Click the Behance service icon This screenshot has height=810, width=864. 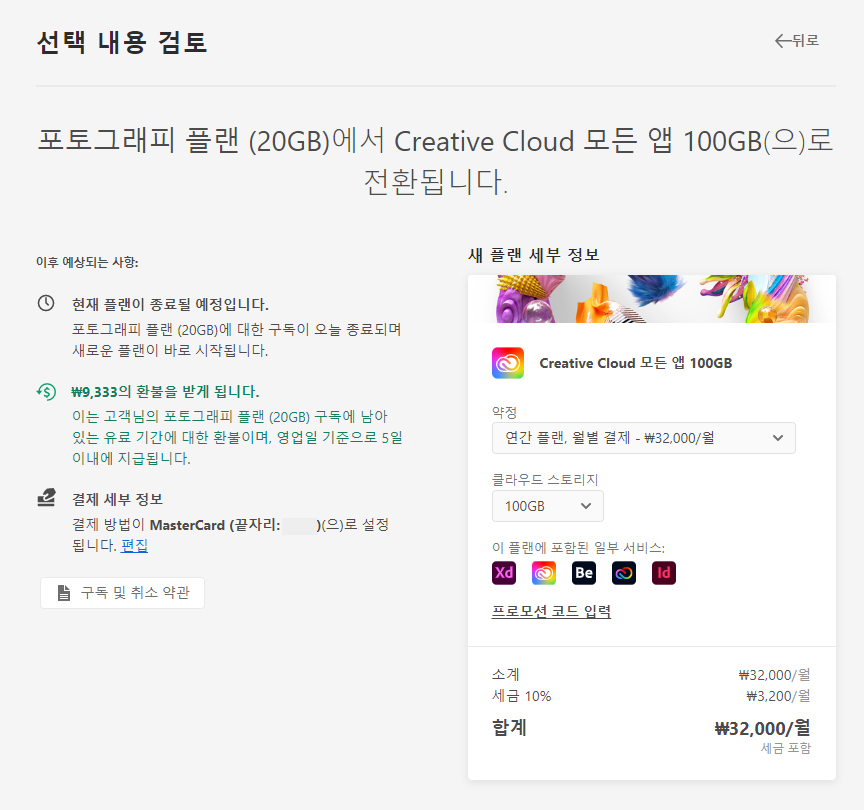[584, 573]
